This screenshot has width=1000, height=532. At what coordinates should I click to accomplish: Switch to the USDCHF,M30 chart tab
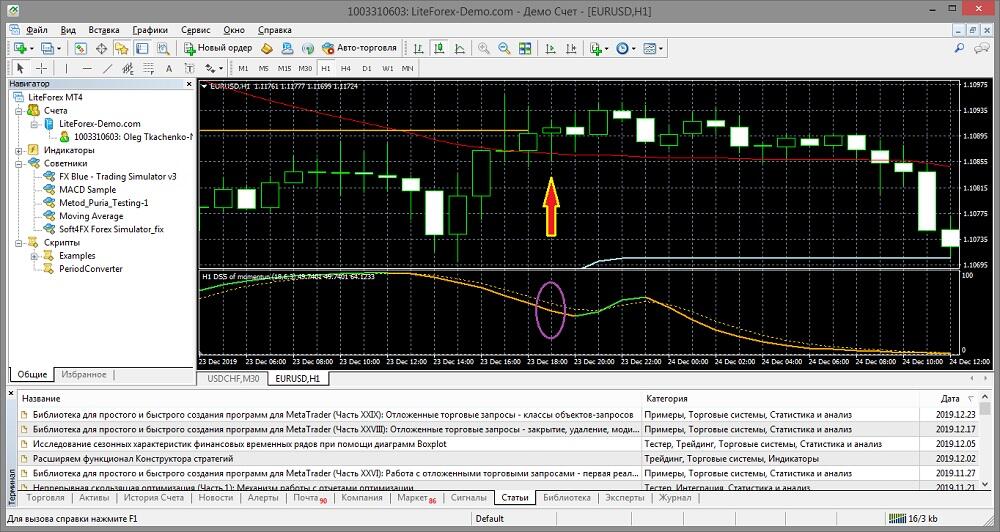pos(233,379)
